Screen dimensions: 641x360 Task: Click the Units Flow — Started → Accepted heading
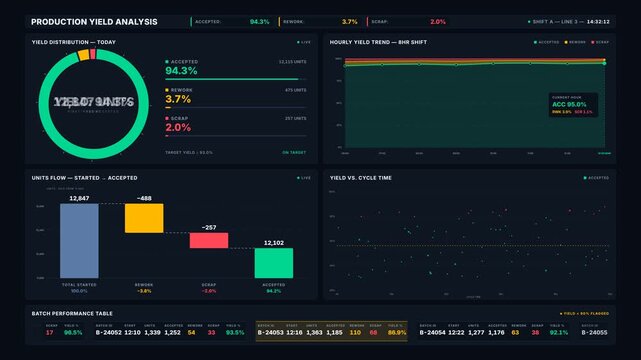point(85,178)
